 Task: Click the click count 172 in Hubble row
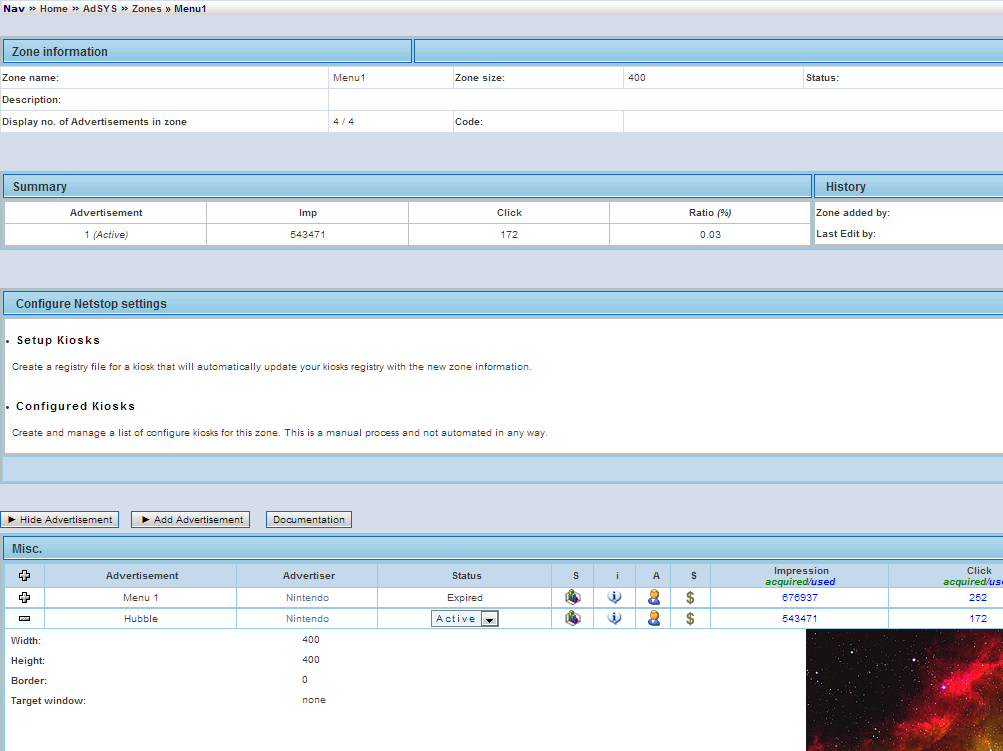[x=978, y=619]
